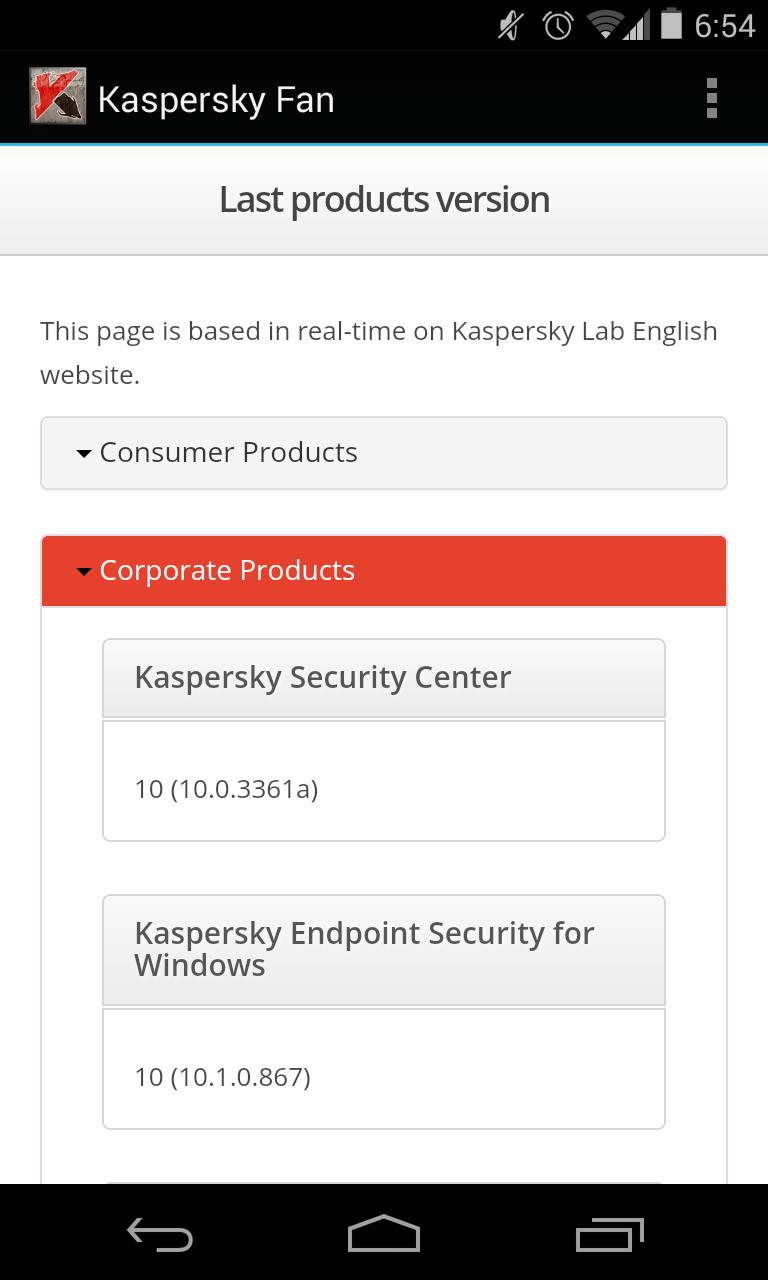Image resolution: width=768 pixels, height=1280 pixels.
Task: Open the three-dot overflow menu
Action: [x=712, y=98]
